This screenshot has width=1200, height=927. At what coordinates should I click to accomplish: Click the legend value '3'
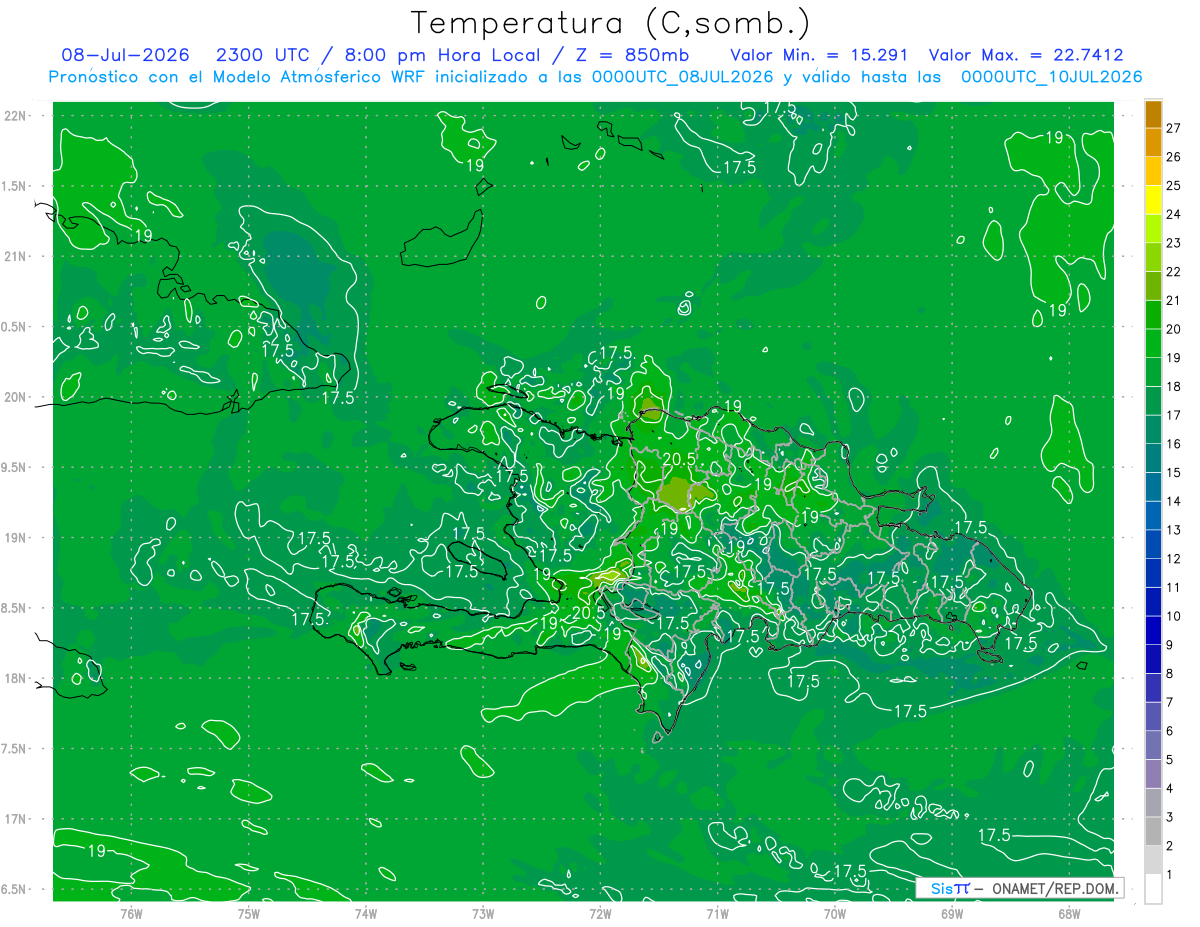[1170, 817]
